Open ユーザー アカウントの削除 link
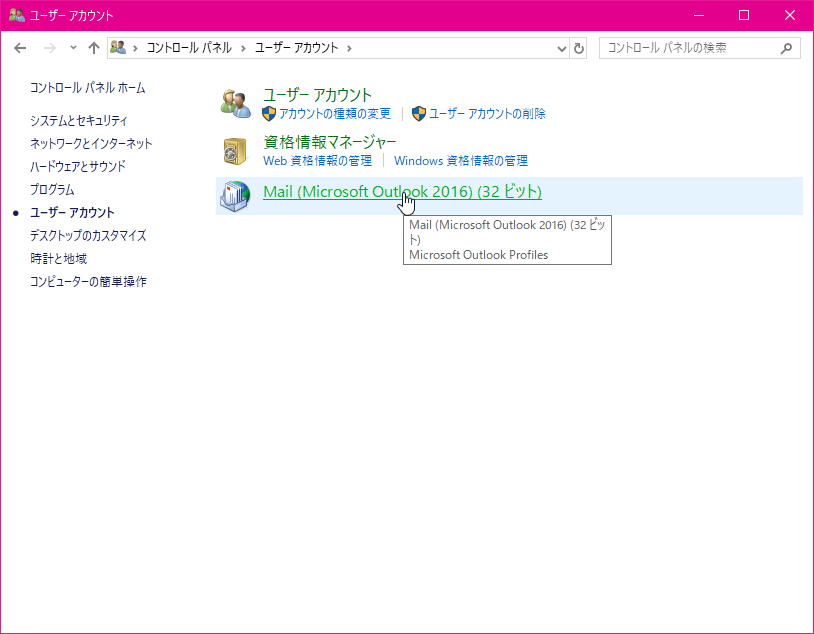 tap(487, 114)
